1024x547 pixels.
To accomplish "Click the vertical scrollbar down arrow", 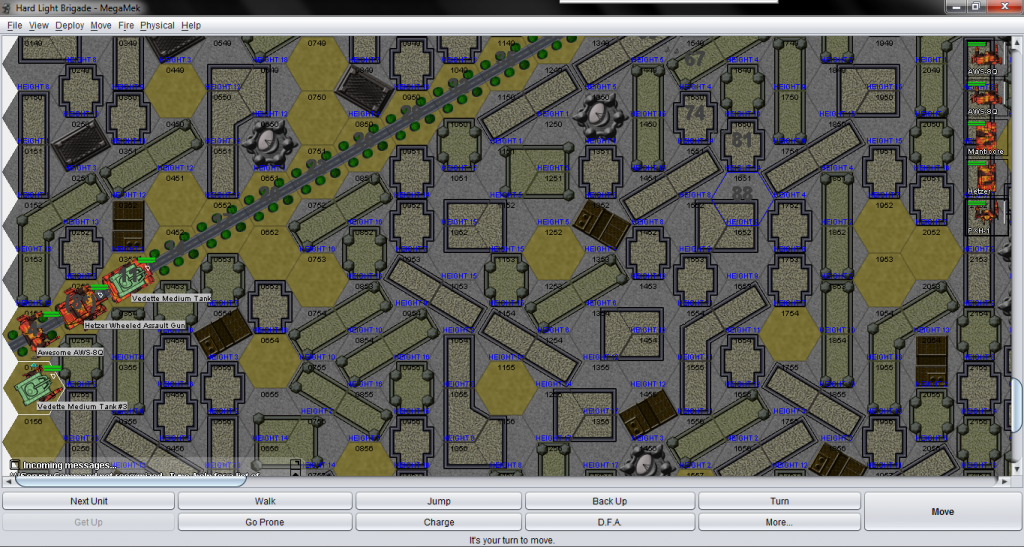I will [x=1017, y=469].
